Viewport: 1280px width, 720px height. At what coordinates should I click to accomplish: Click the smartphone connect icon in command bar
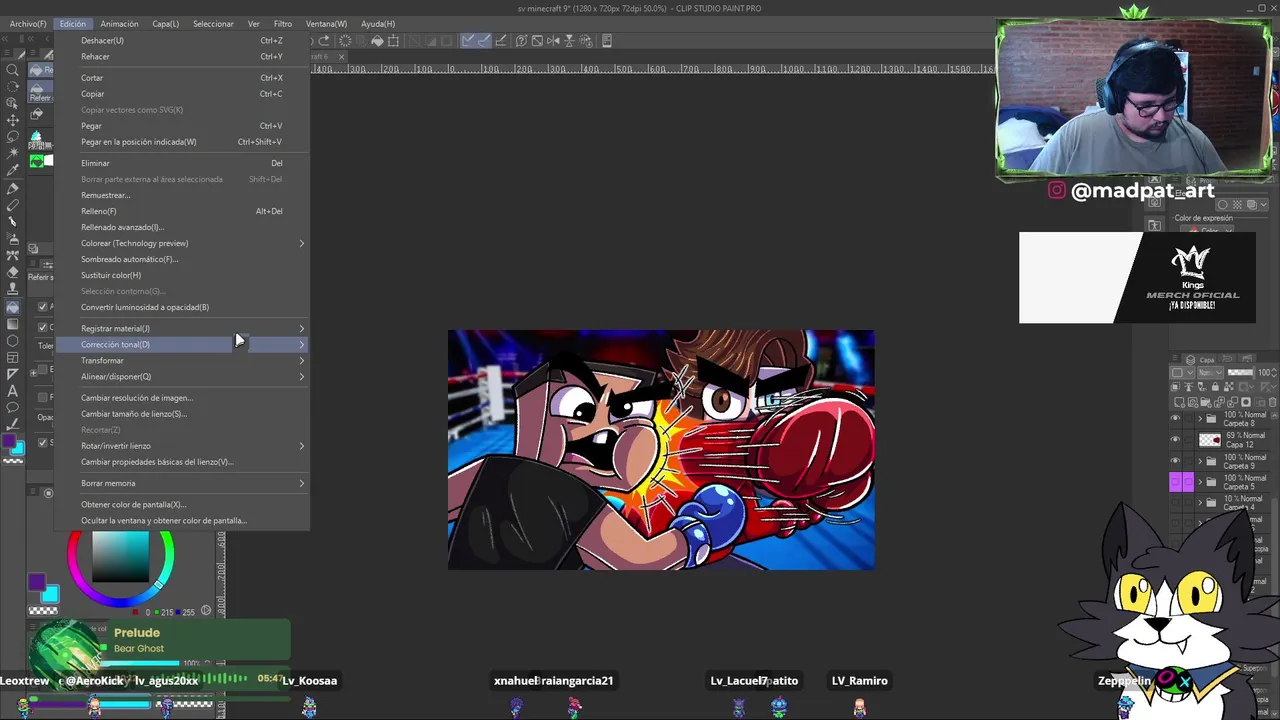point(607,41)
